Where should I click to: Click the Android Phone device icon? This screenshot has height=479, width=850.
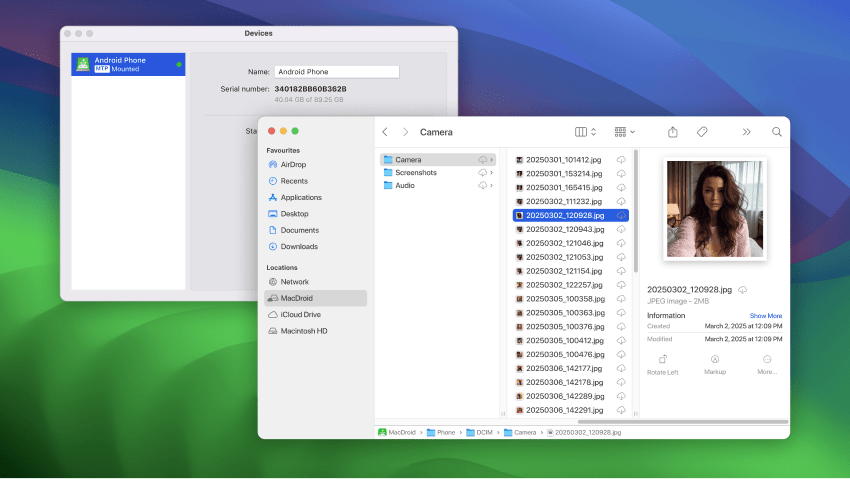(82, 64)
